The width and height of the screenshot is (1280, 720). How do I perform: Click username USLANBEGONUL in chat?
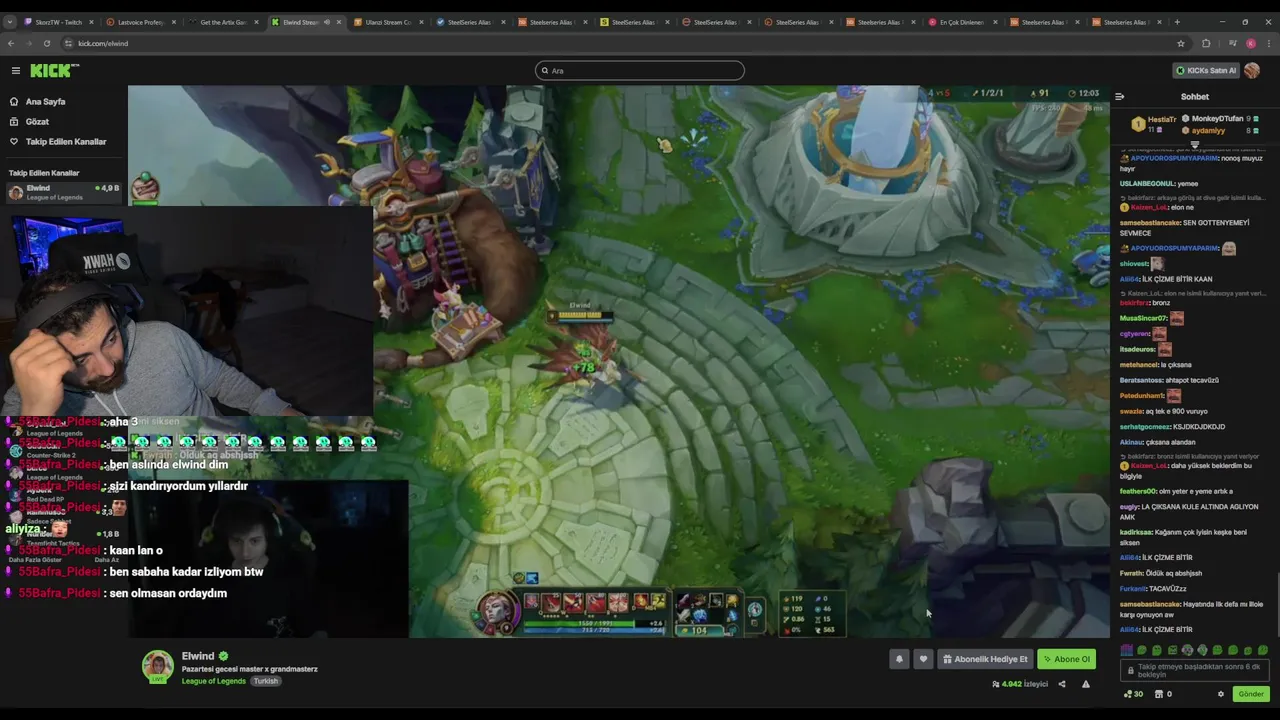click(1147, 184)
